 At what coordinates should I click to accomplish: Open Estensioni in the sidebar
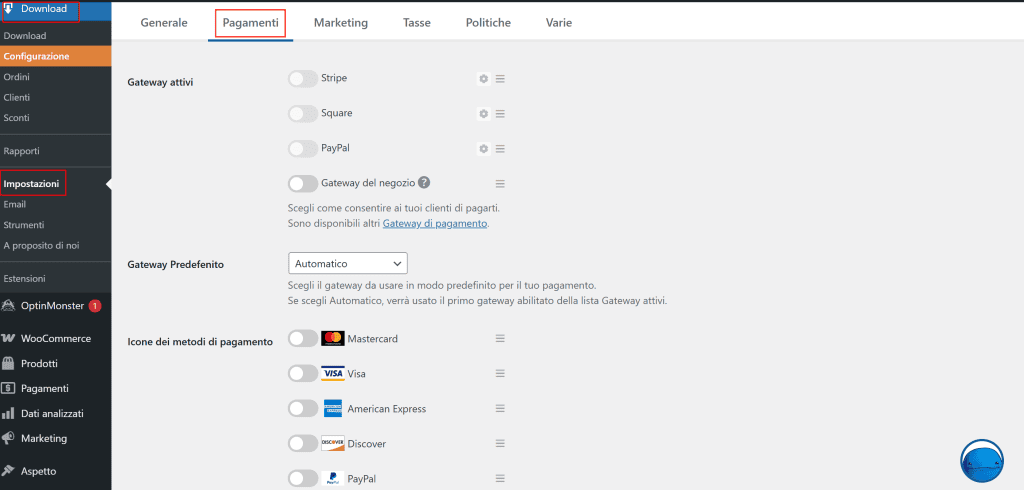[24, 278]
